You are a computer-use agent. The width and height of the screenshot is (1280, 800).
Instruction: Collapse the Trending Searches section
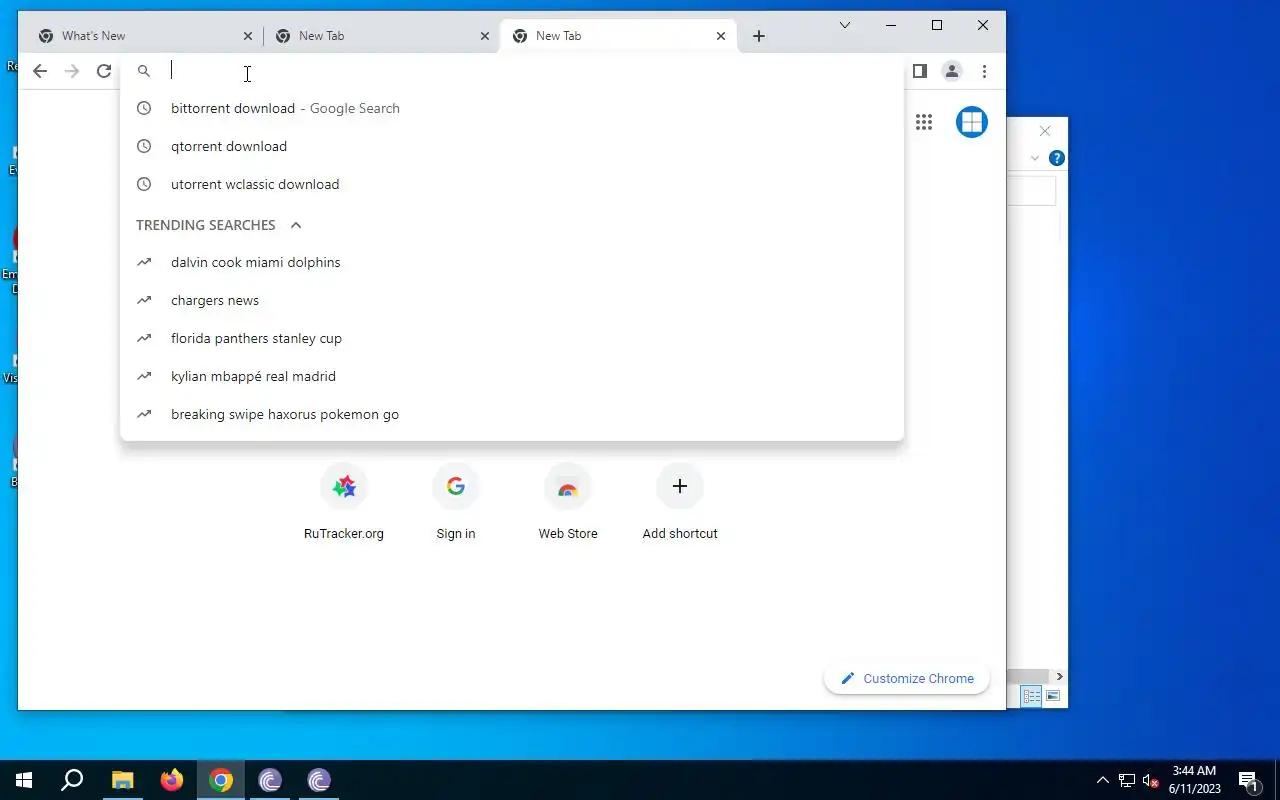296,225
